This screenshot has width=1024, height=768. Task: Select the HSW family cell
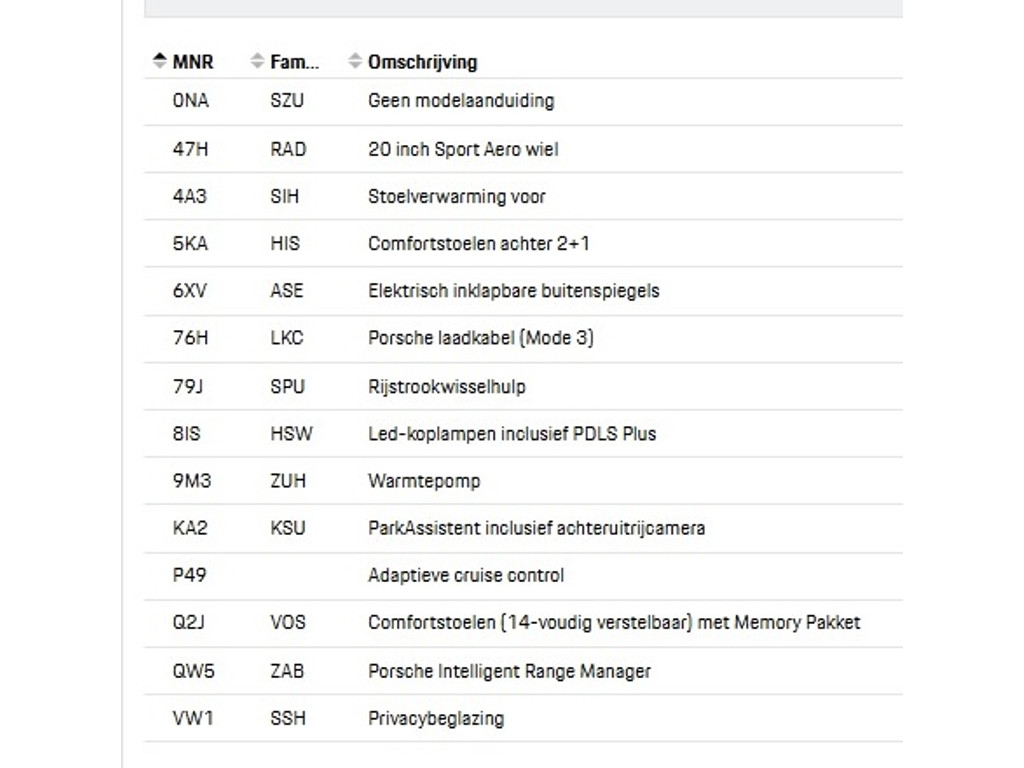291,434
